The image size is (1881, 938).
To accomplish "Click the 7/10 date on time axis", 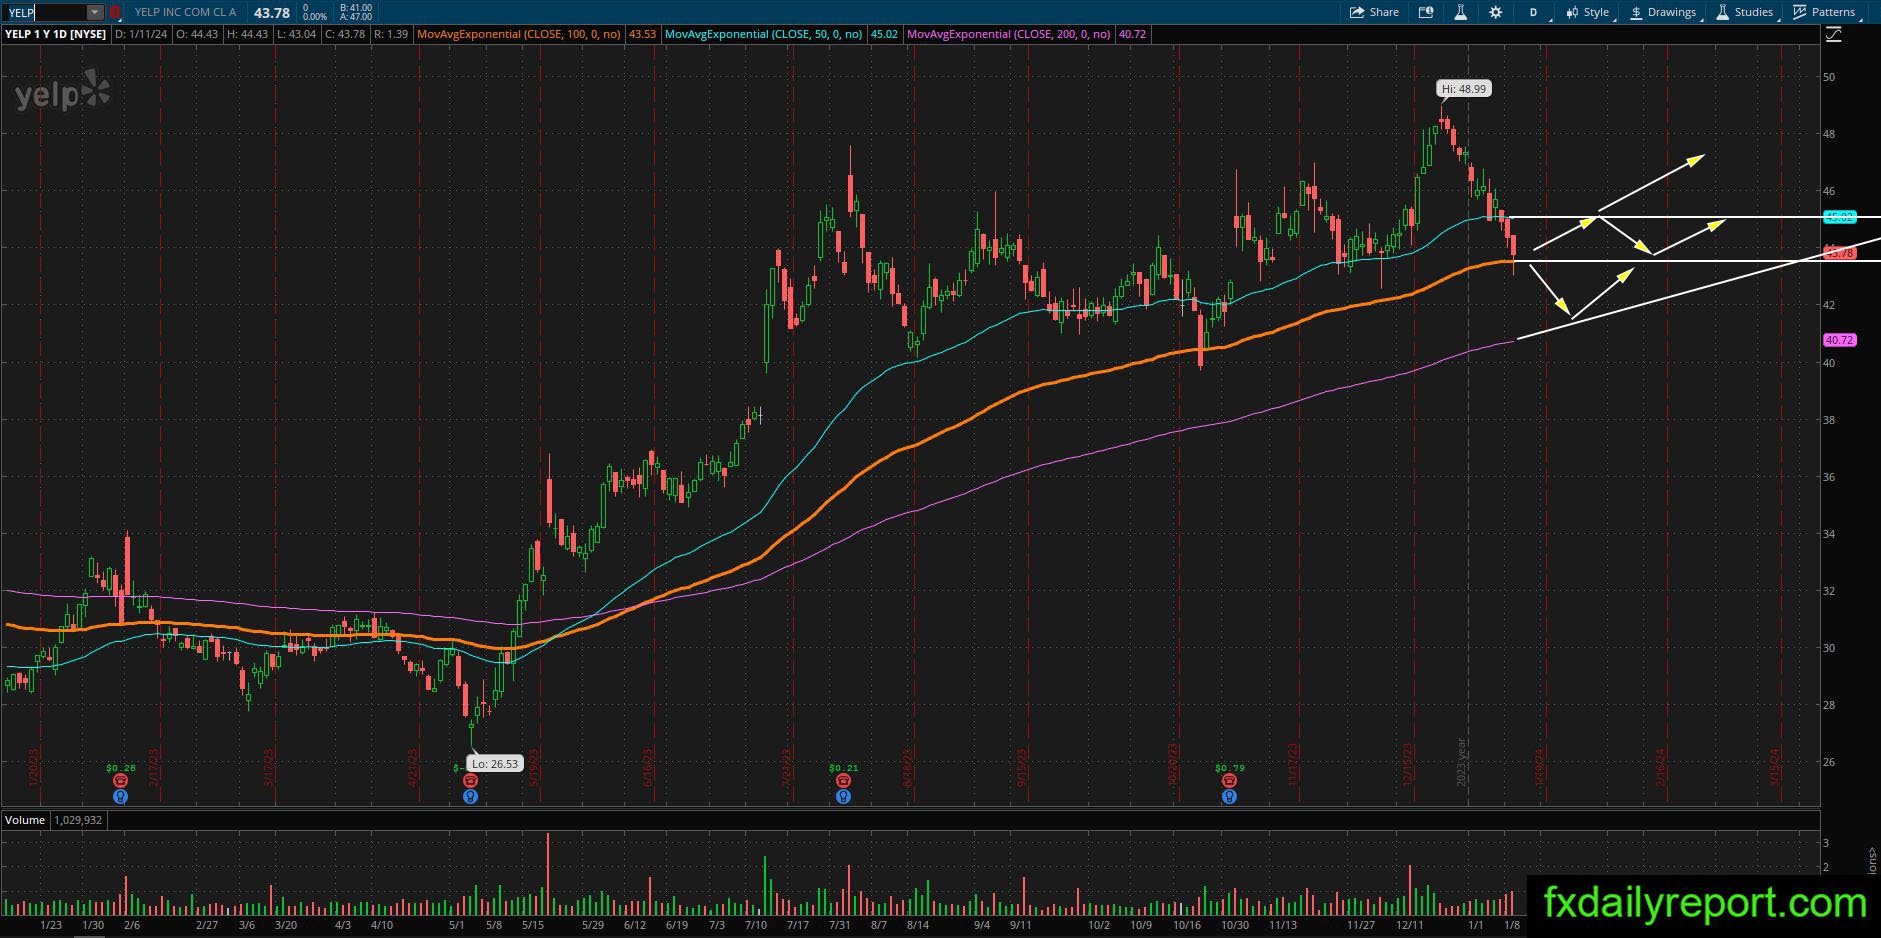I will click(x=756, y=925).
